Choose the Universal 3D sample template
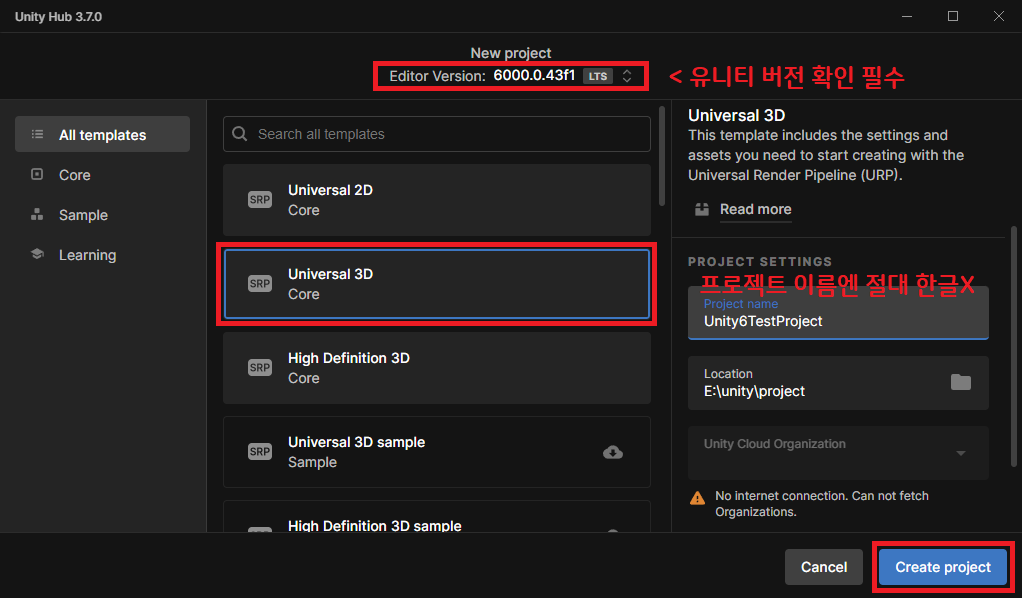The height and width of the screenshot is (598, 1022). click(437, 452)
